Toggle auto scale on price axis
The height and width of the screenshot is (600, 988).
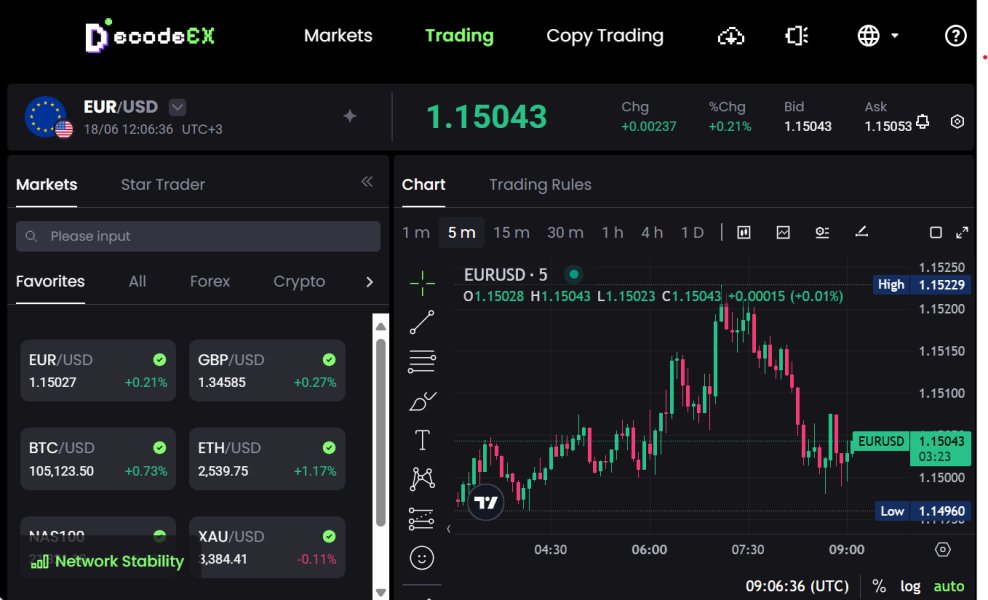tap(948, 586)
